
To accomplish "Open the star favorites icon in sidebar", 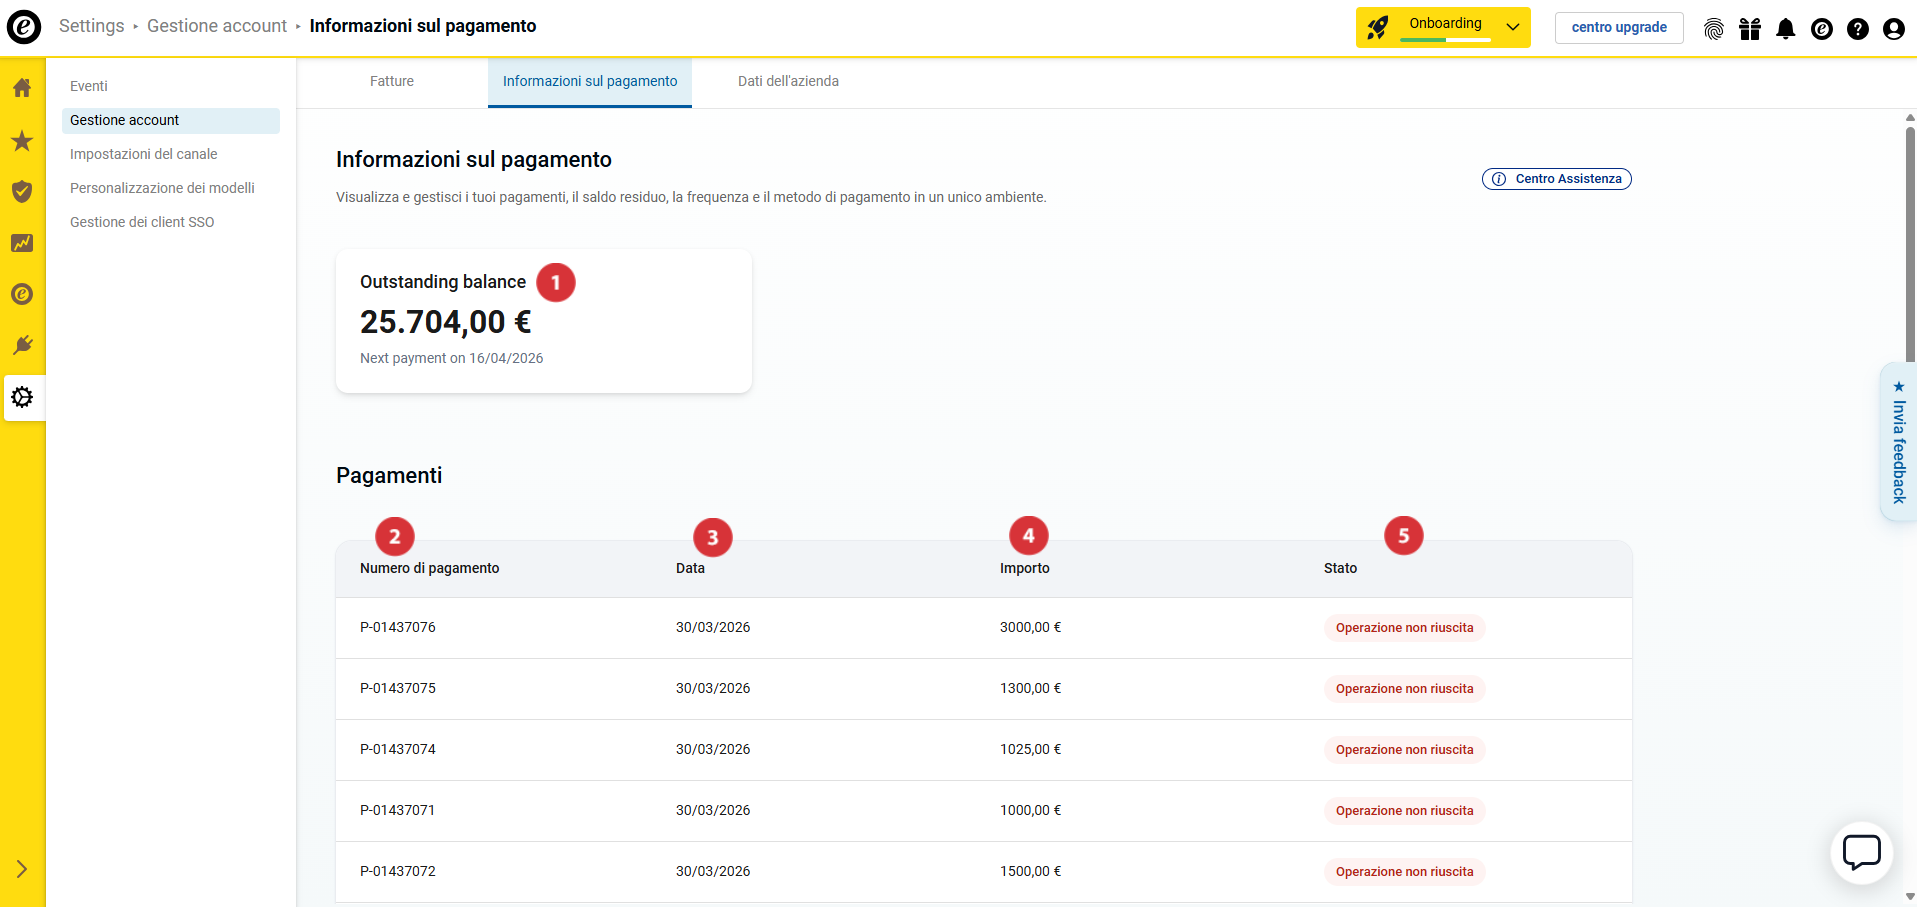I will point(22,141).
